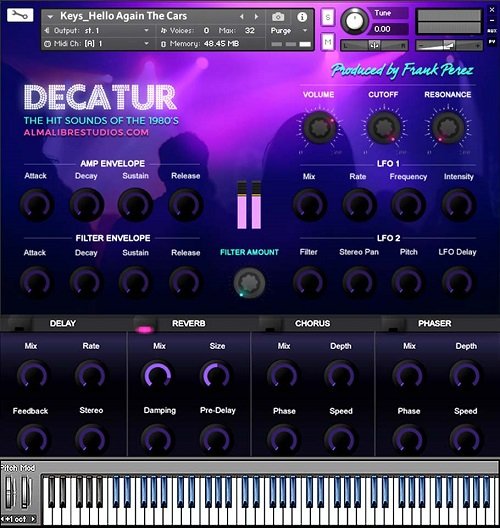Toggle the Reverb effect power switch
The image size is (500, 528).
[x=145, y=327]
